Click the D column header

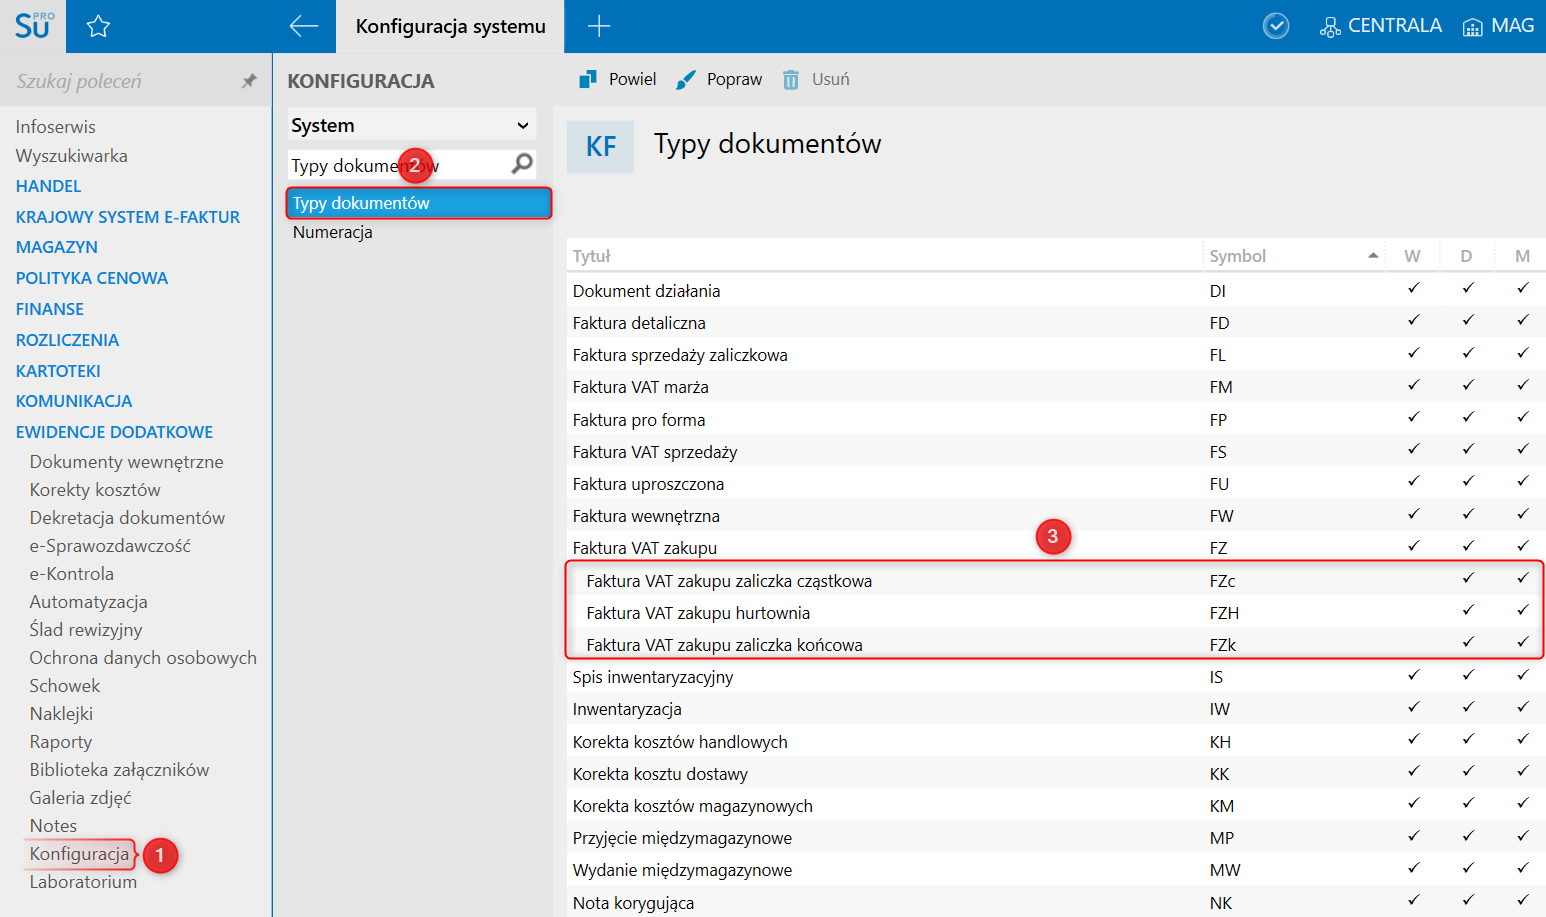pyautogui.click(x=1466, y=256)
